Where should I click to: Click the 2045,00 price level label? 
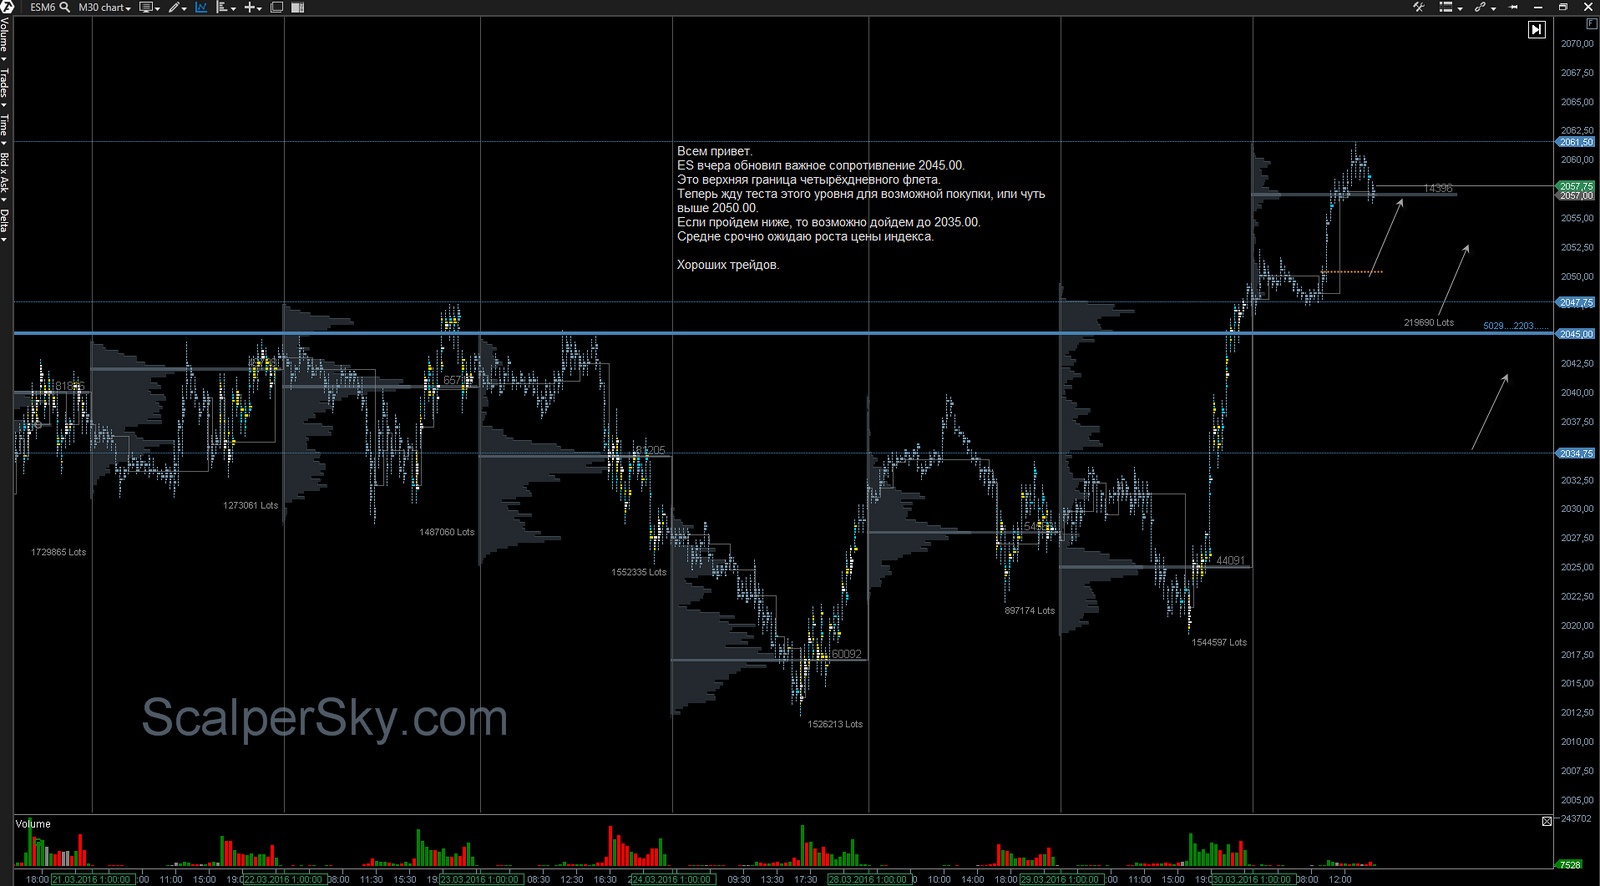pyautogui.click(x=1576, y=334)
